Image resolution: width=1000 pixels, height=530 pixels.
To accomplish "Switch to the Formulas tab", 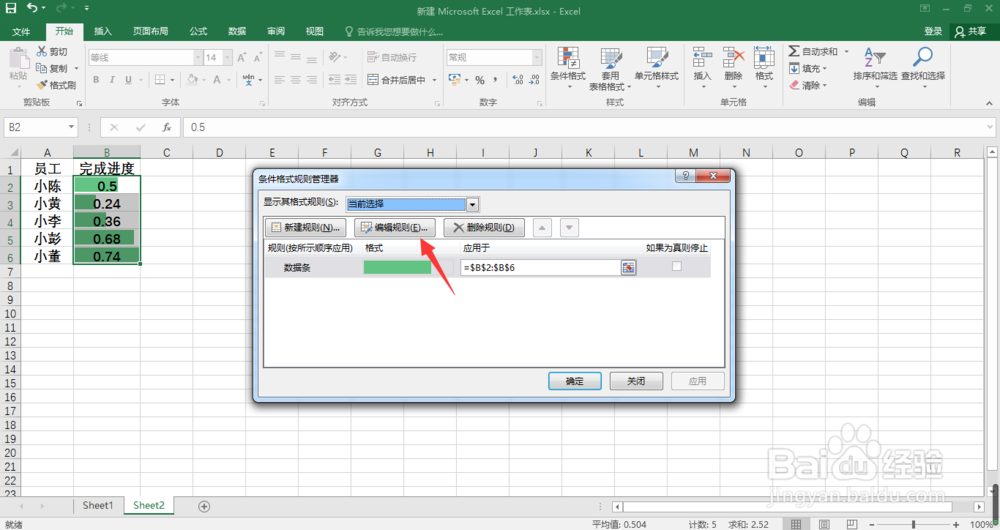I will tap(198, 31).
